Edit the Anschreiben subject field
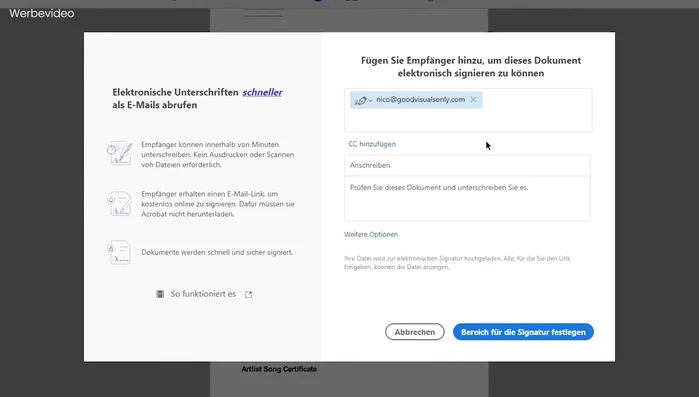This screenshot has width=699, height=397. 467,165
